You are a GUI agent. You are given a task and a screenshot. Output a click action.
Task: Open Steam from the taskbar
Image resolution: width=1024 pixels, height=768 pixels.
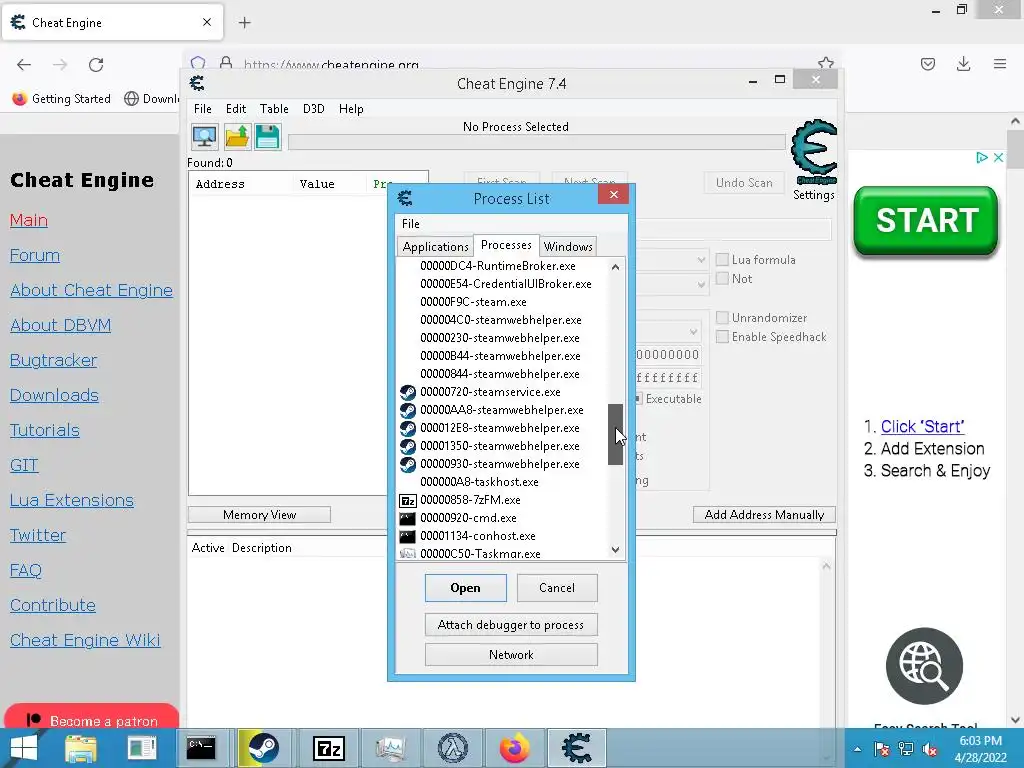262,748
